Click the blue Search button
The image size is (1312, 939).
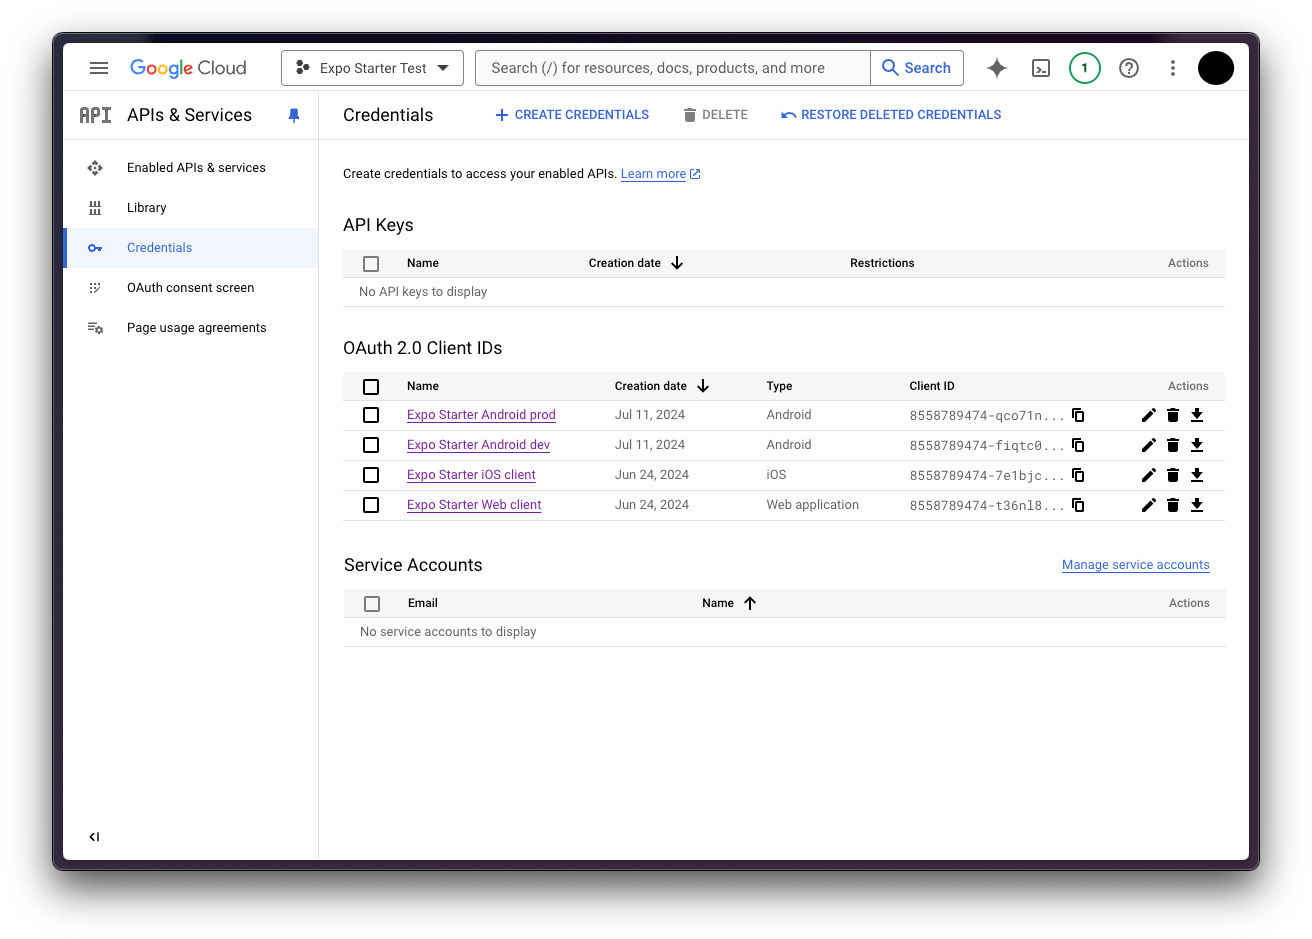pos(917,68)
